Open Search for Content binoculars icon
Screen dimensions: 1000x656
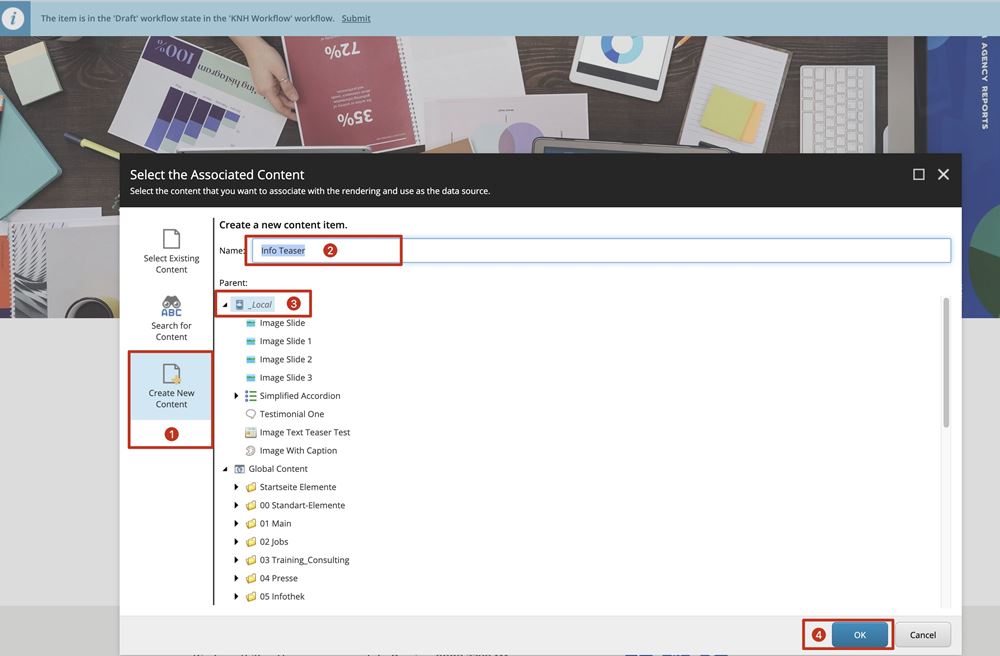pyautogui.click(x=171, y=306)
